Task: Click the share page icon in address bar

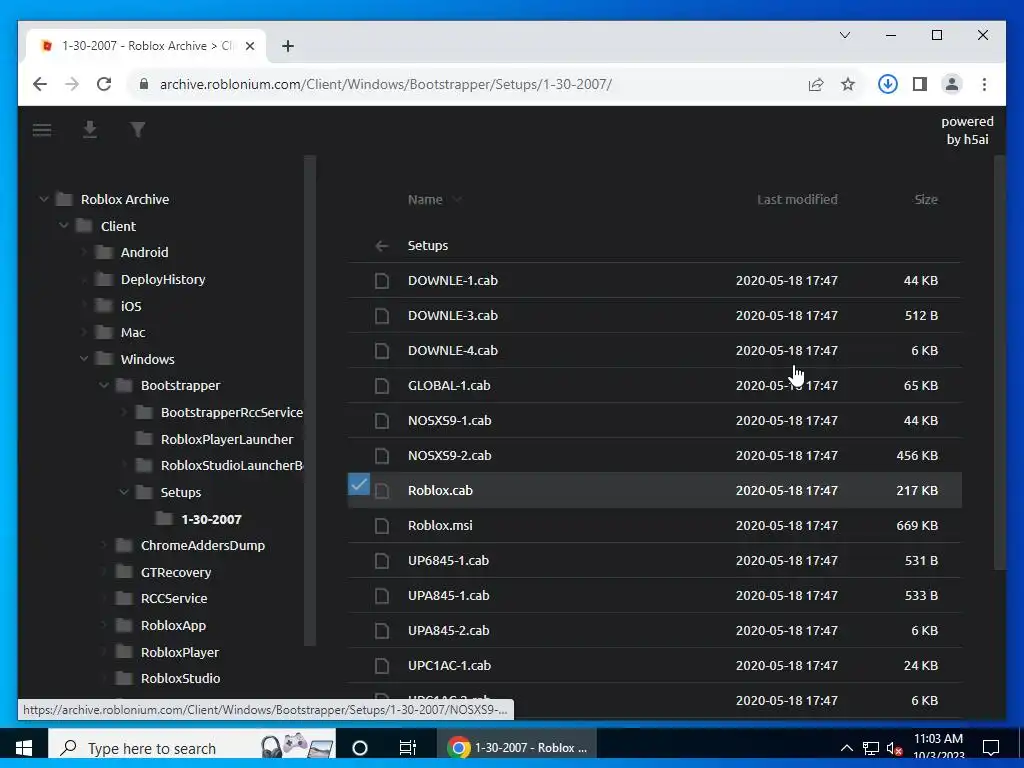Action: pyautogui.click(x=816, y=84)
